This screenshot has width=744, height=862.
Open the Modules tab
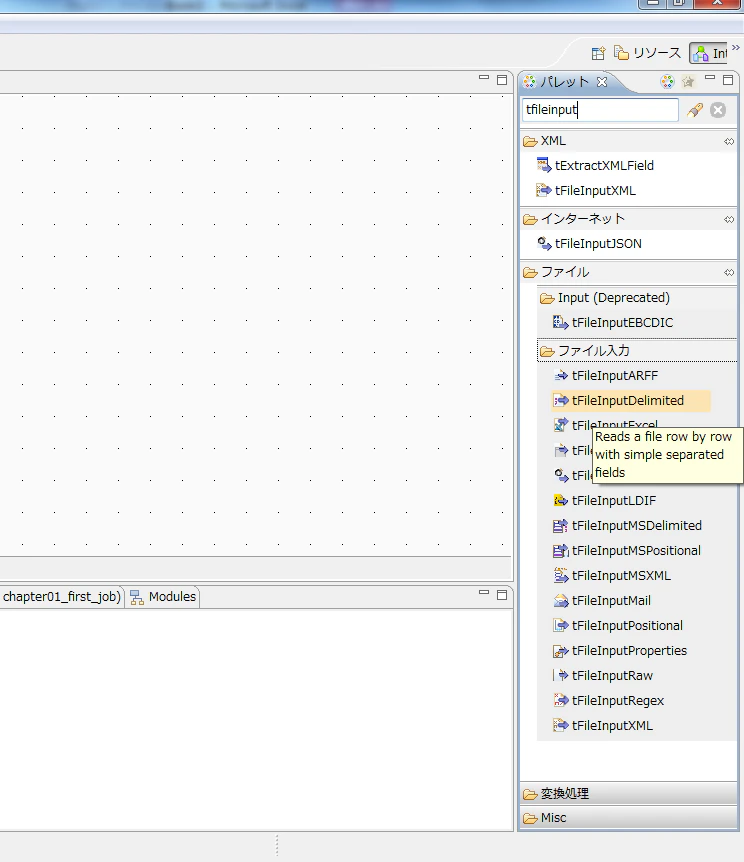click(x=163, y=597)
